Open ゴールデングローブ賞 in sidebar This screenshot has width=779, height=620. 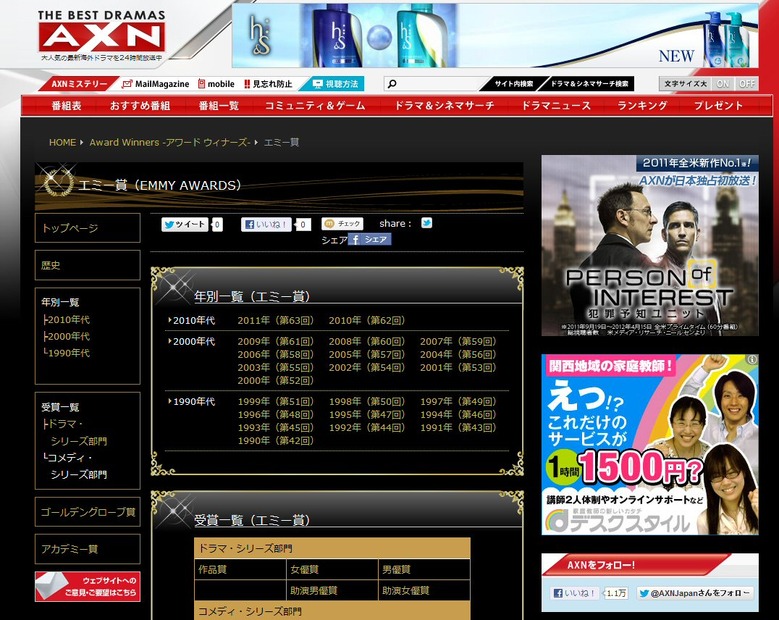click(87, 512)
